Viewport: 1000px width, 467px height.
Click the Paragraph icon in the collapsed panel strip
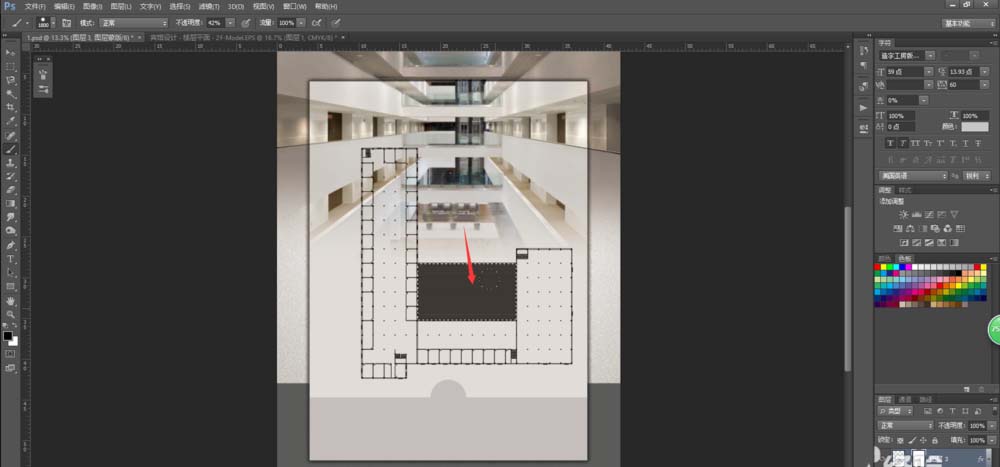coord(864,66)
